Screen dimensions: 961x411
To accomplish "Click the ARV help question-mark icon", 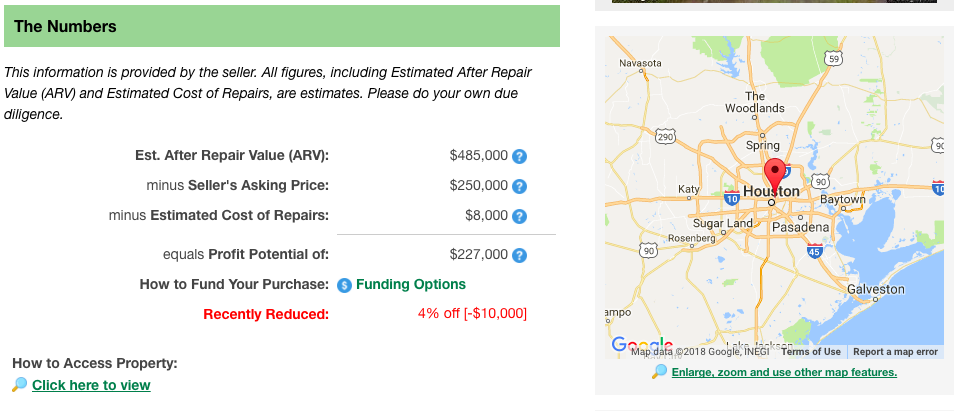I will click(519, 156).
